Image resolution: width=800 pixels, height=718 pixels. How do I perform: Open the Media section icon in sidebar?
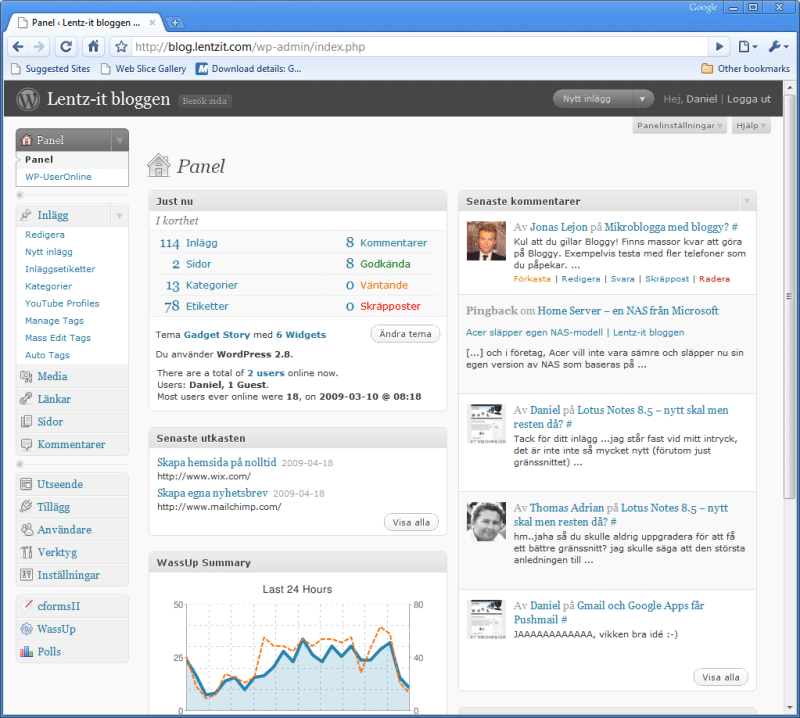(25, 376)
